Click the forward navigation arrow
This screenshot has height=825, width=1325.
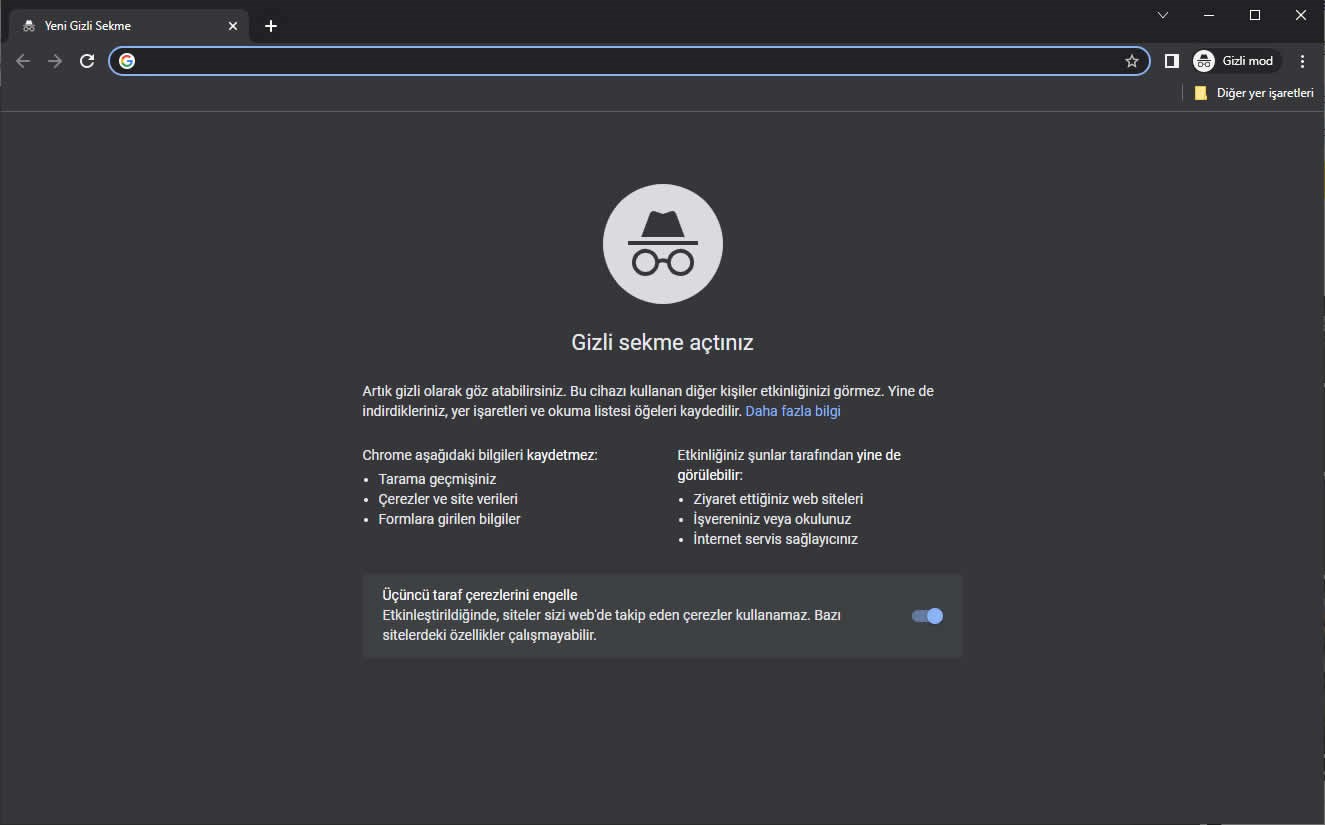tap(55, 61)
